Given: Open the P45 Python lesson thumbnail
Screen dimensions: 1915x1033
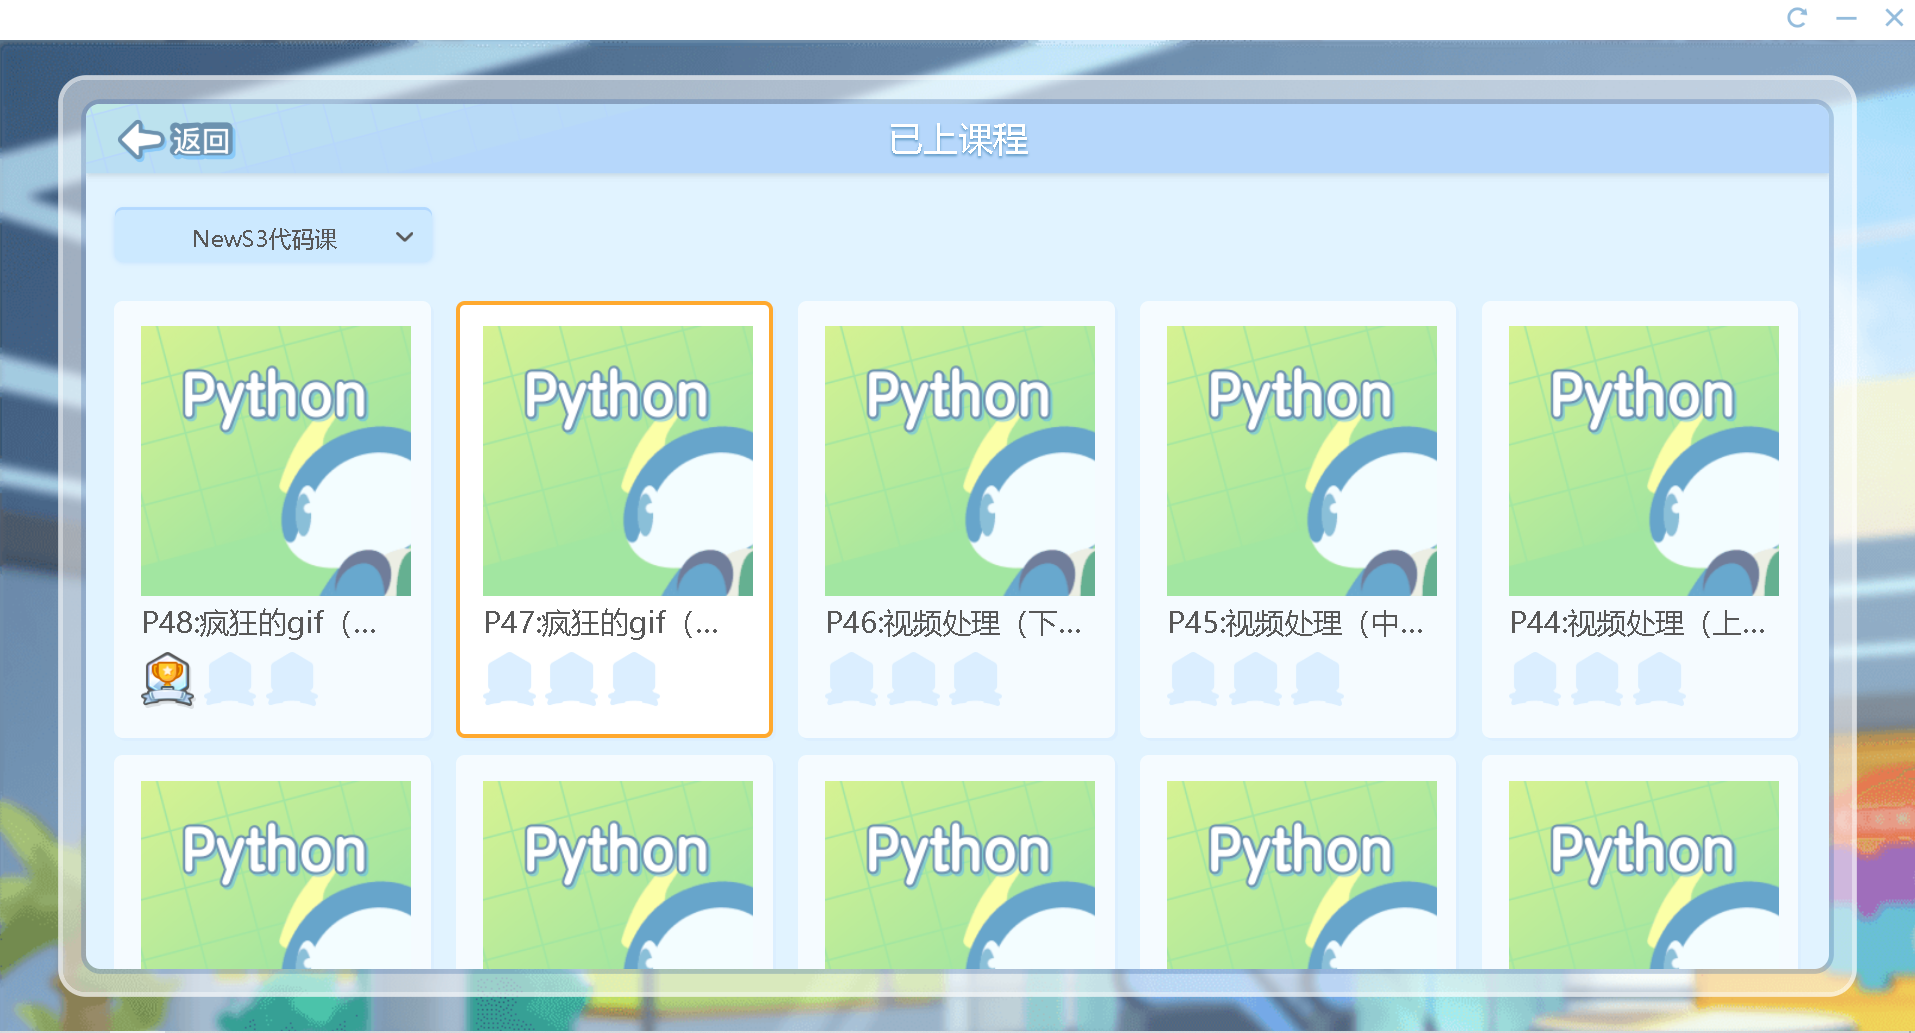Looking at the screenshot, I should tap(1302, 461).
